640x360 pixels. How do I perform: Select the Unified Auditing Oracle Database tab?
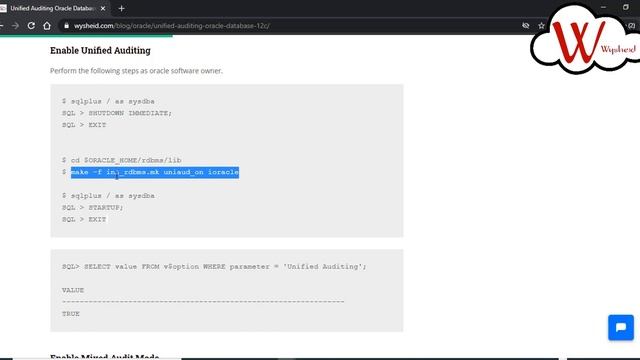[52, 8]
